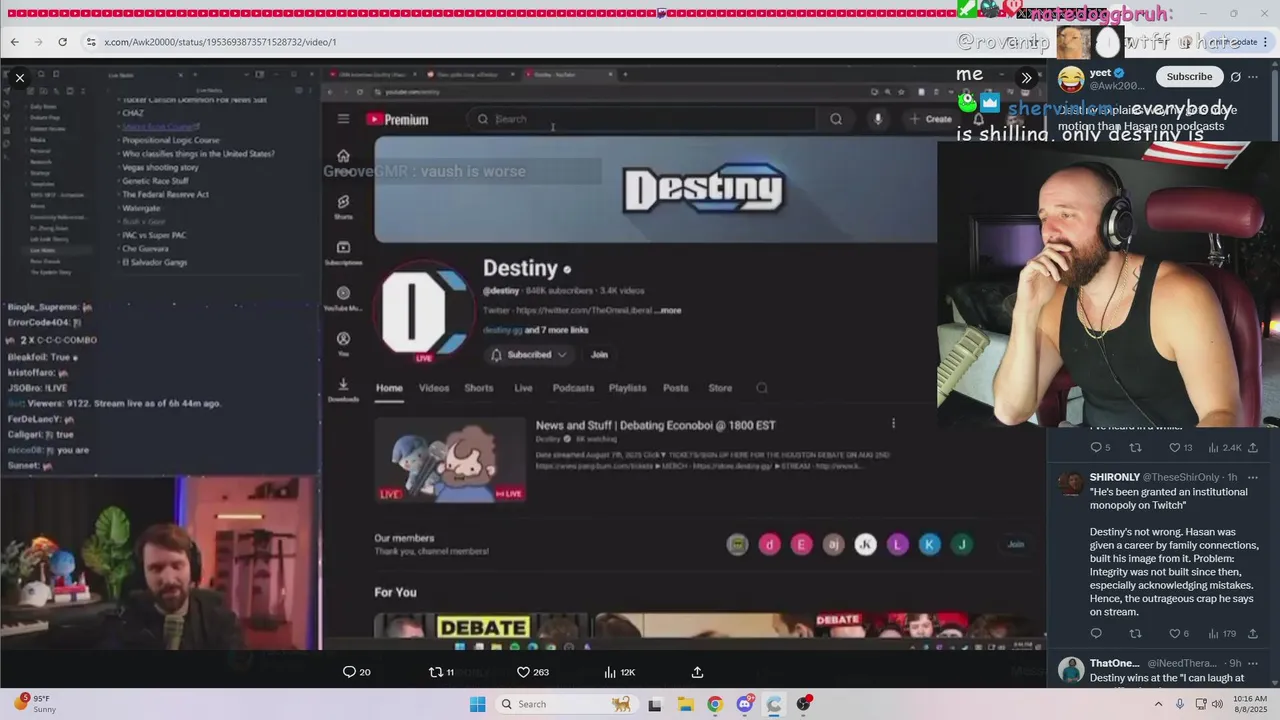Open the destiny.gg channel link
This screenshot has height=720, width=1280.
[x=502, y=330]
